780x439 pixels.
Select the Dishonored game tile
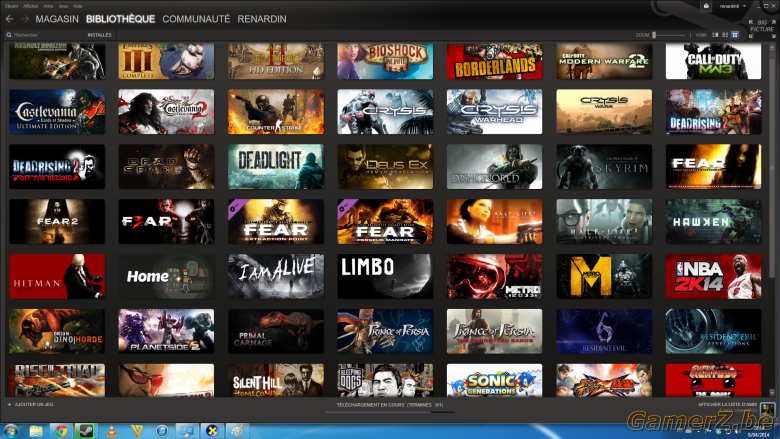point(494,167)
